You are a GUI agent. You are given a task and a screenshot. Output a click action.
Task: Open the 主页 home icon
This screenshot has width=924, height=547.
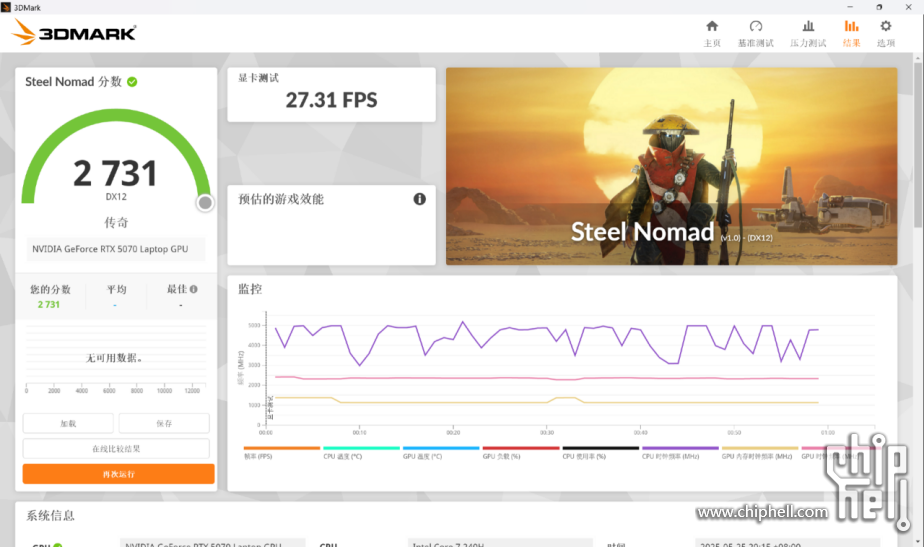(x=712, y=27)
